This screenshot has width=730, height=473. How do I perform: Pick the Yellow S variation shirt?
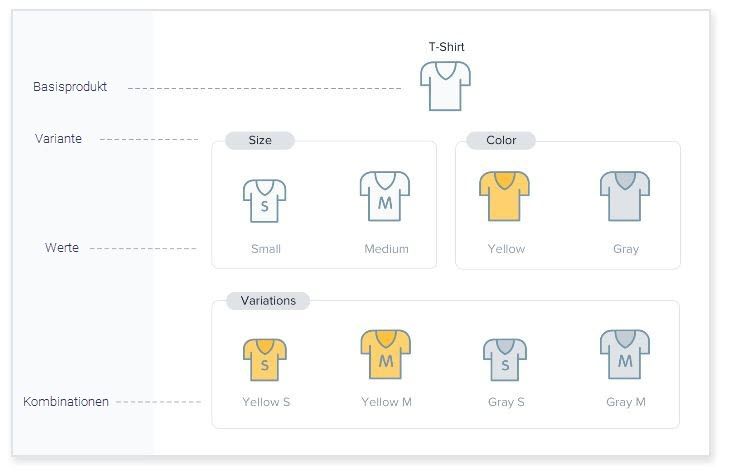click(x=265, y=359)
